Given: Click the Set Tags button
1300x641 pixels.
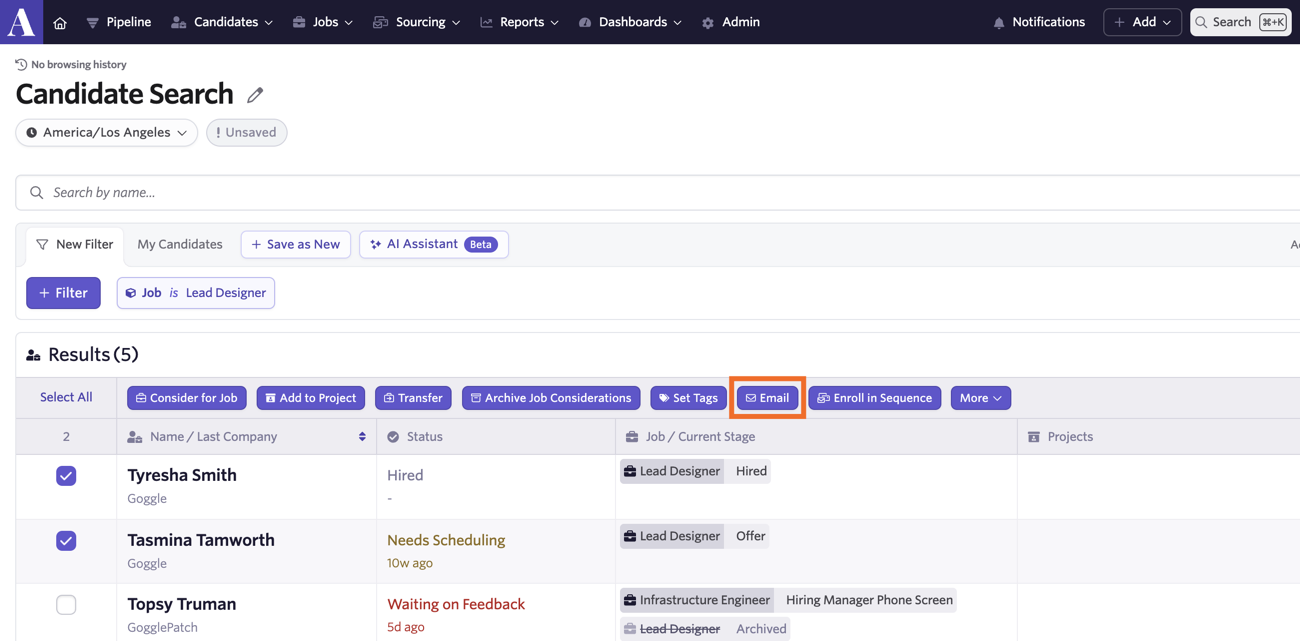Looking at the screenshot, I should [689, 398].
